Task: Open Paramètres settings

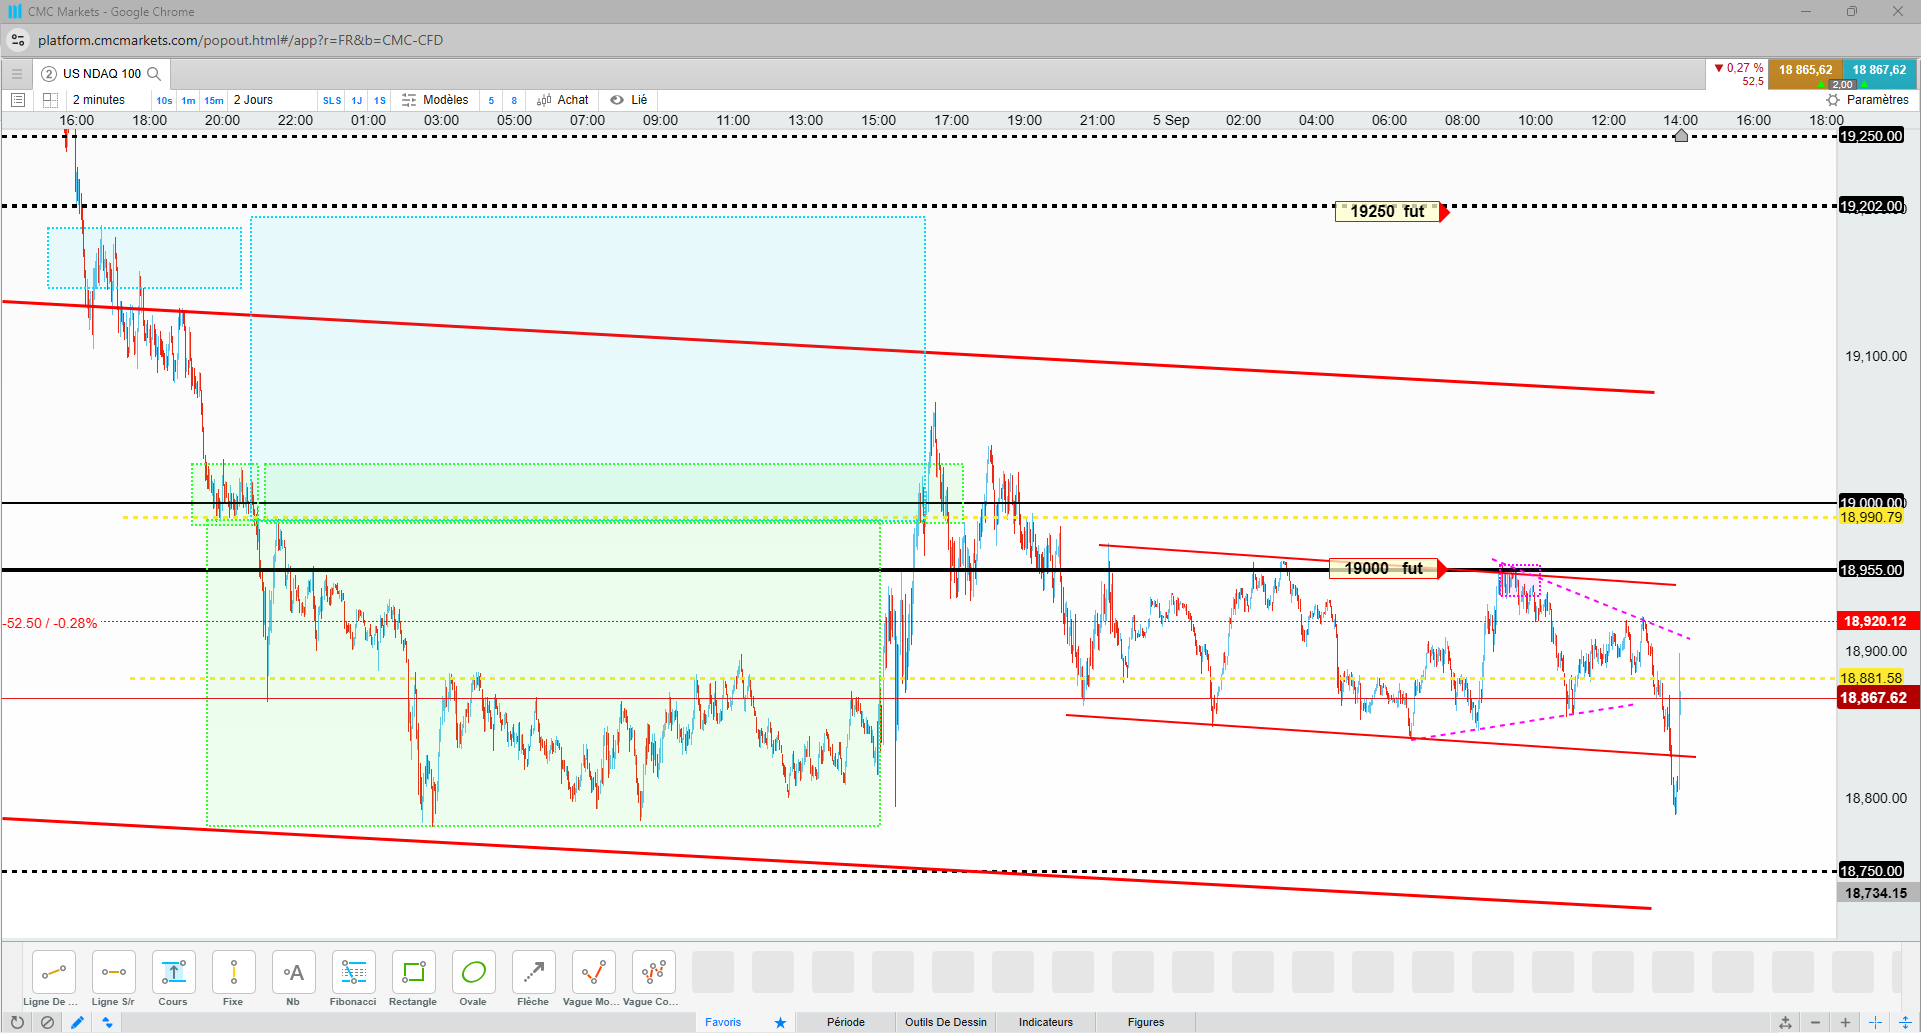Action: tap(1867, 100)
